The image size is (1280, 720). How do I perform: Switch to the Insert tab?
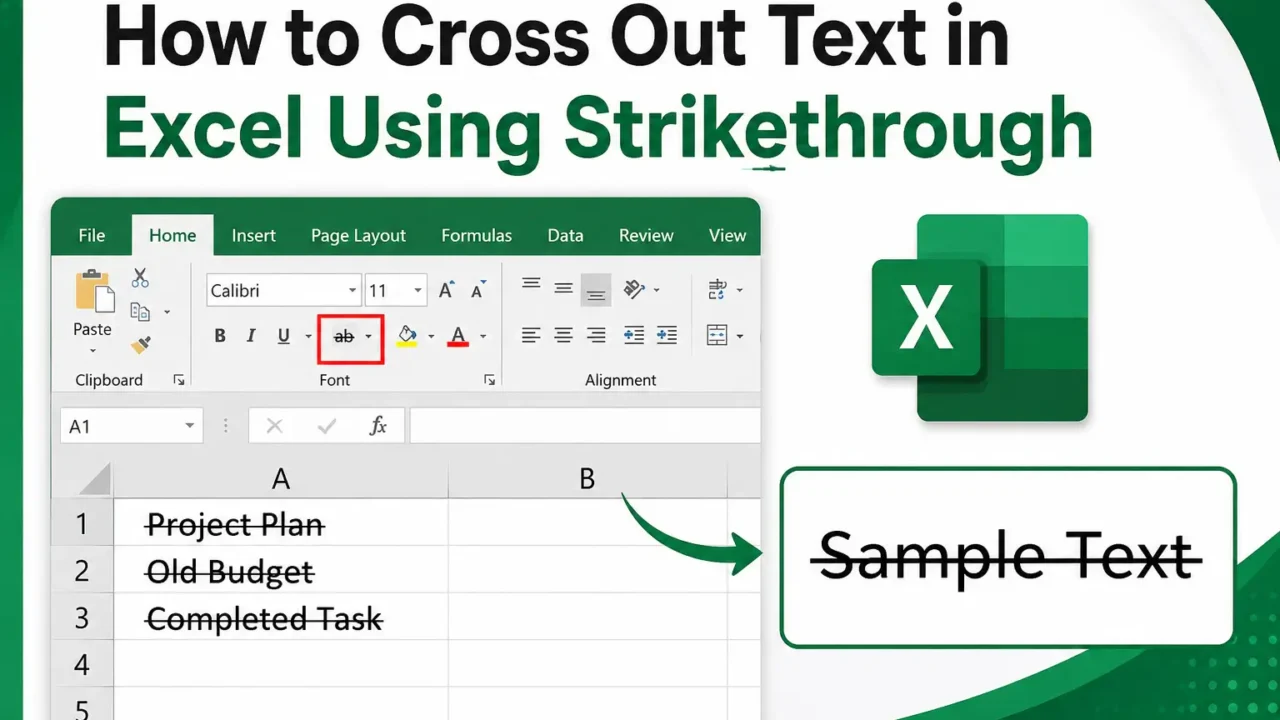coord(254,236)
